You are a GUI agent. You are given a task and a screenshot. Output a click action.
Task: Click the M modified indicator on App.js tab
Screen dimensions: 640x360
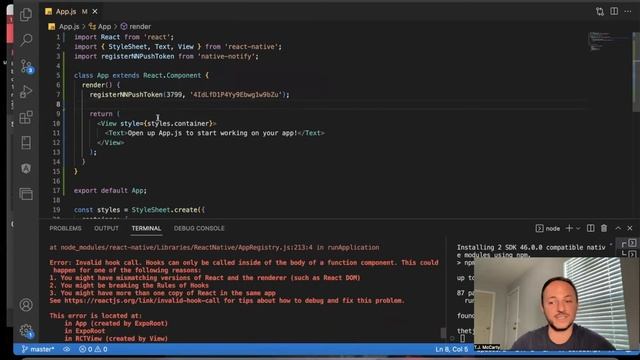84,12
